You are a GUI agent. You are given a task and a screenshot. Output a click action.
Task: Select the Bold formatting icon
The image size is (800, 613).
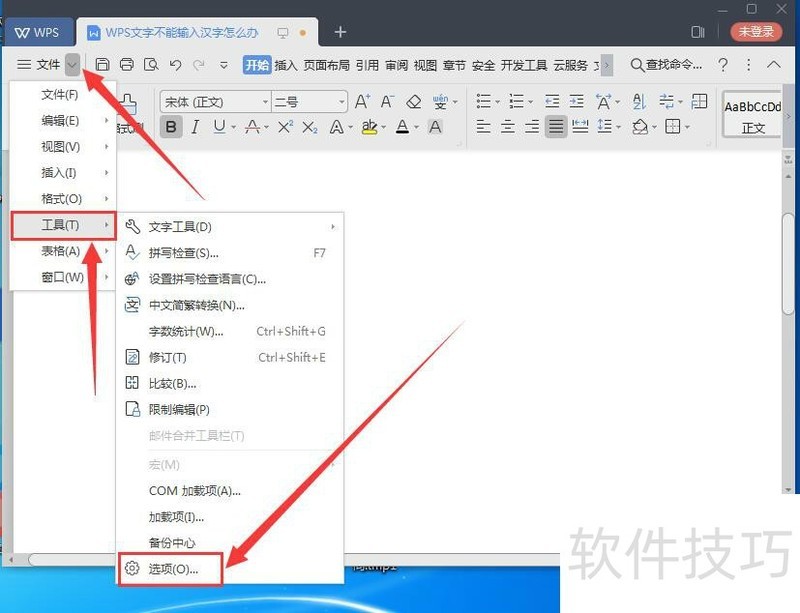(x=171, y=127)
